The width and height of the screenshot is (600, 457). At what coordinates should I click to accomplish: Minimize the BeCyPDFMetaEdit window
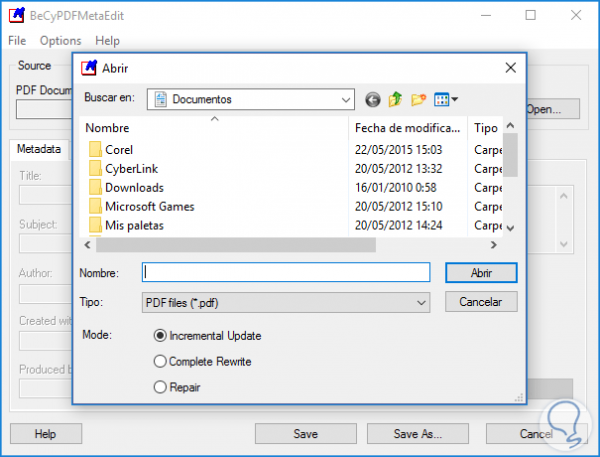tap(486, 15)
